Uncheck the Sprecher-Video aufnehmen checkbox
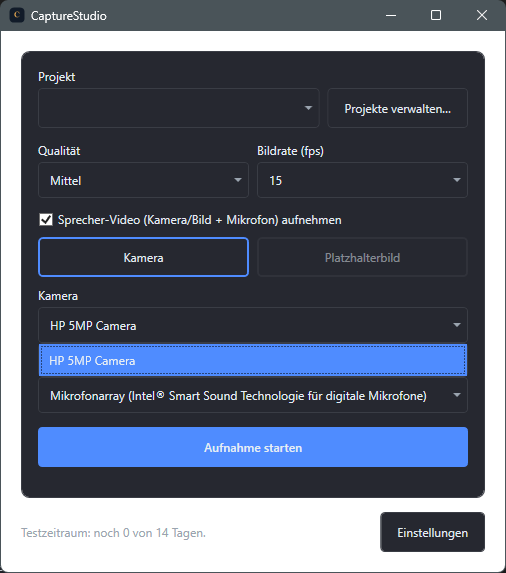The height and width of the screenshot is (573, 506). pos(46,220)
